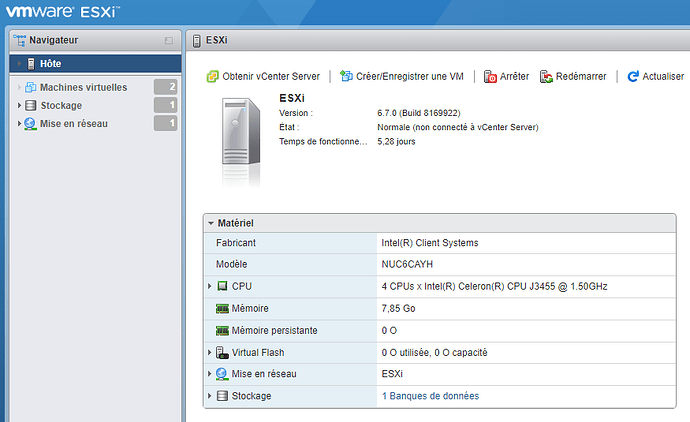Minimize the Navigateur panel with its collapse icon

[x=169, y=40]
